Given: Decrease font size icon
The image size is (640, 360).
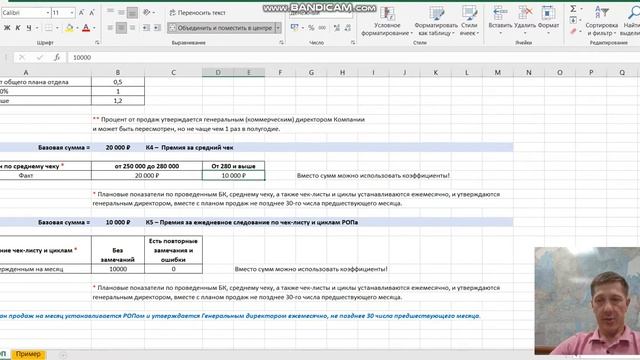Looking at the screenshot, I should (92, 13).
